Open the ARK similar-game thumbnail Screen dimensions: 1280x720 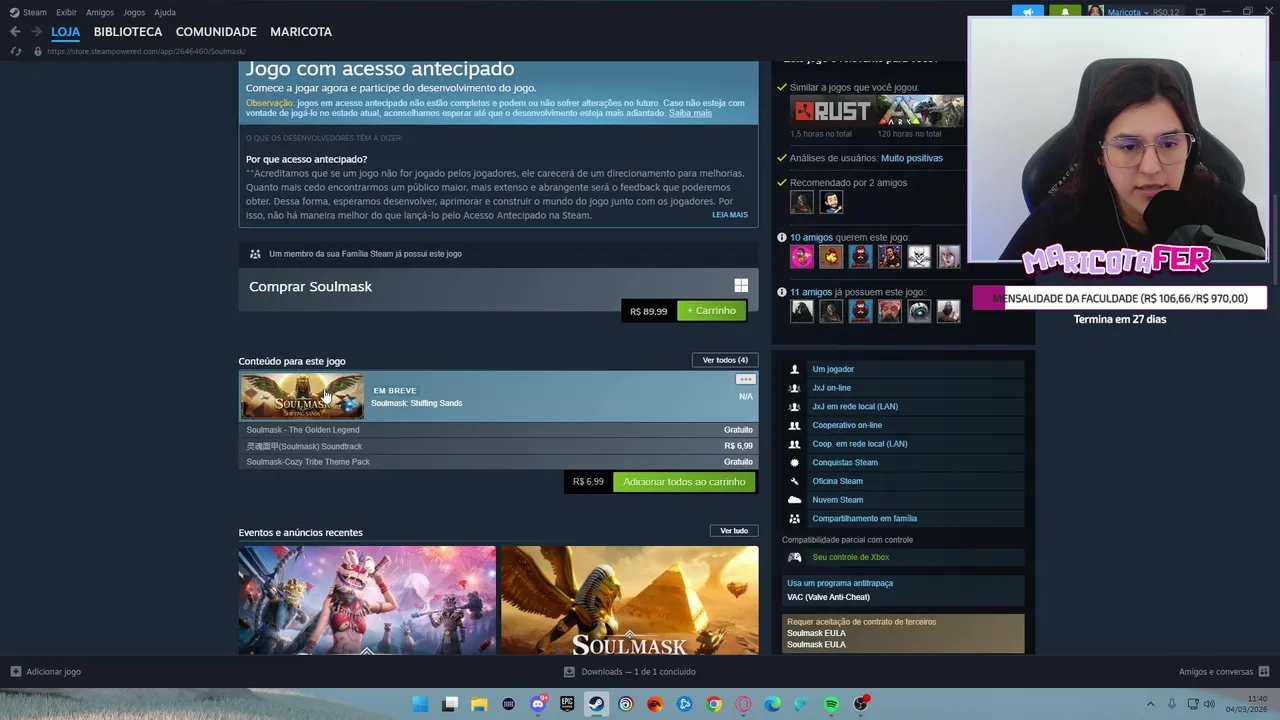[x=920, y=111]
